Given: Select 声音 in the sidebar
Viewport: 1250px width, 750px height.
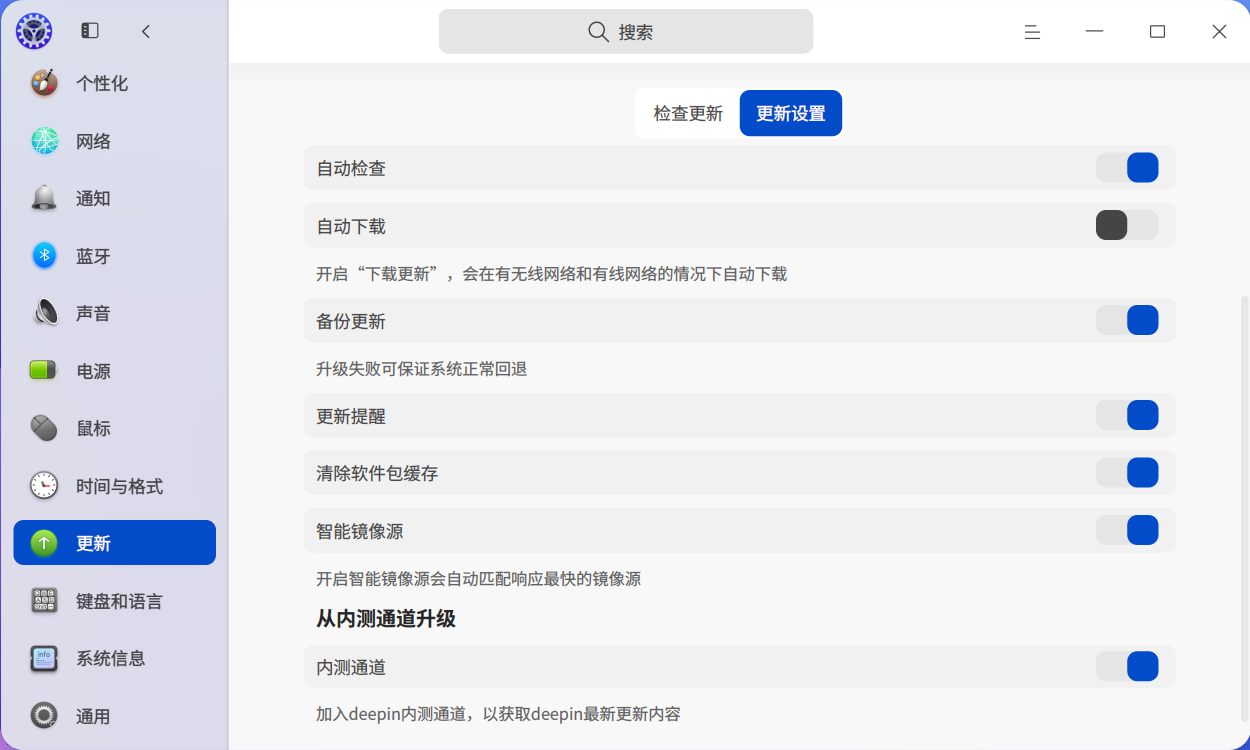Looking at the screenshot, I should pyautogui.click(x=115, y=313).
